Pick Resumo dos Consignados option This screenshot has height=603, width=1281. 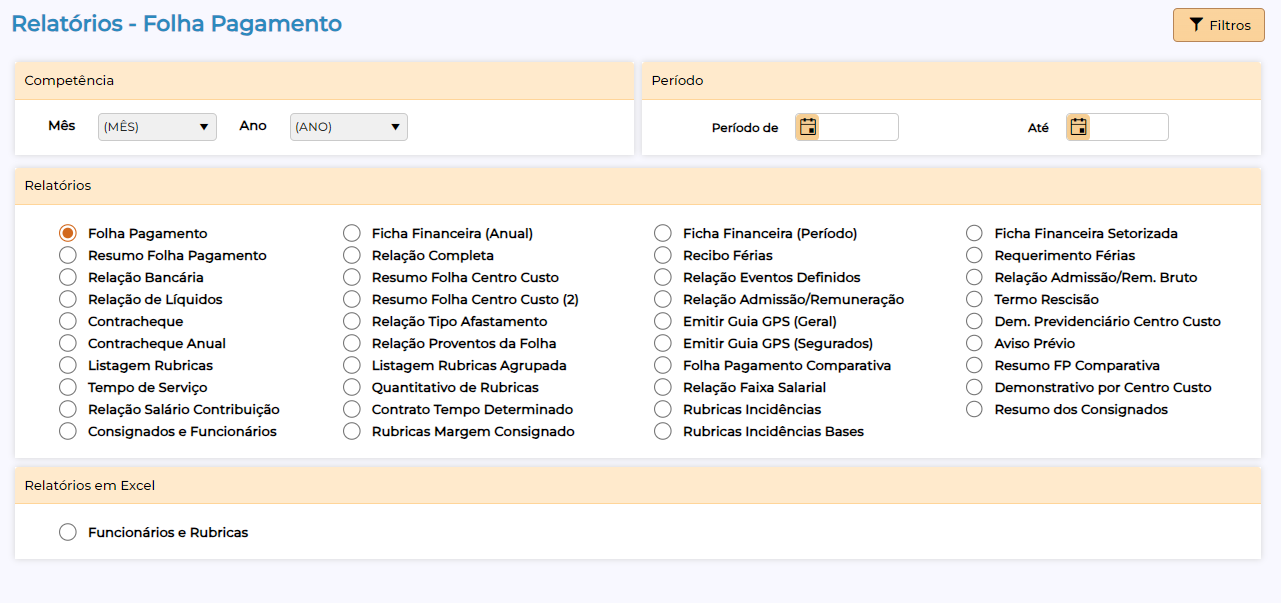974,409
